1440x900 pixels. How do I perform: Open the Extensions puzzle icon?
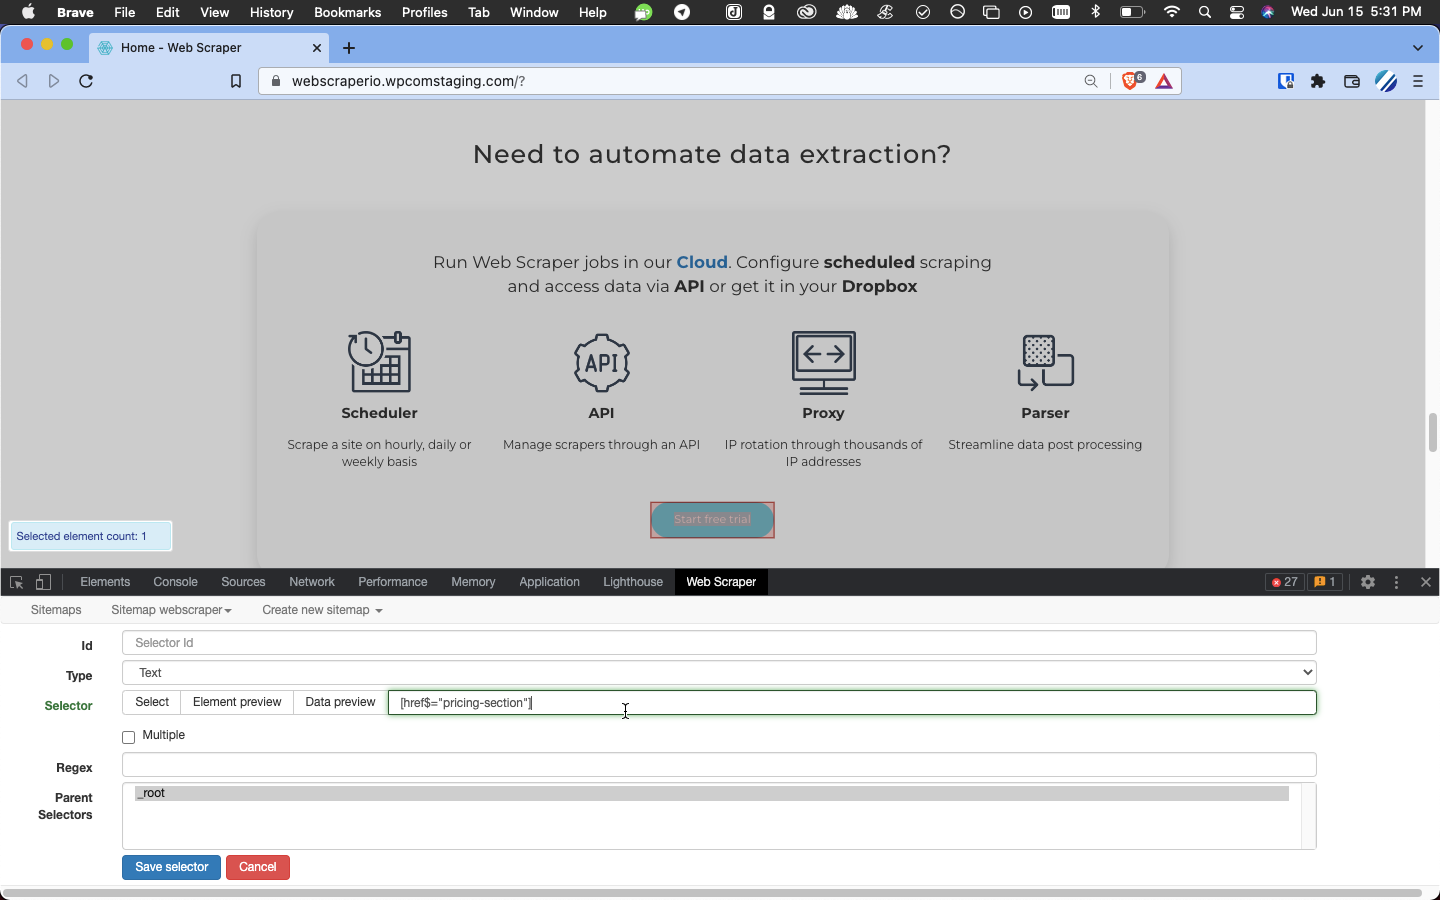1318,81
